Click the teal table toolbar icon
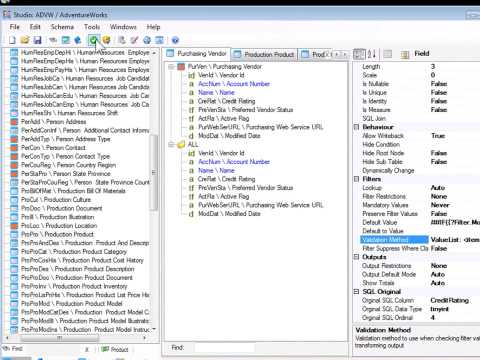This screenshot has height=360, width=480. click(x=66, y=40)
